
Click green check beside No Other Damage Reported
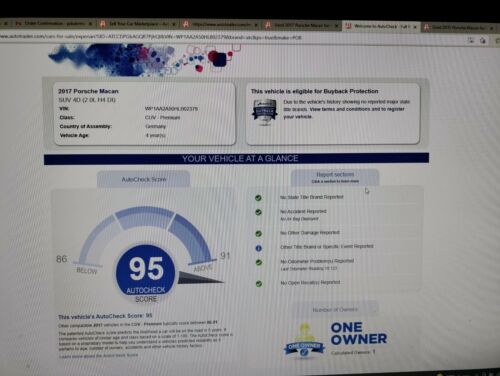(258, 234)
